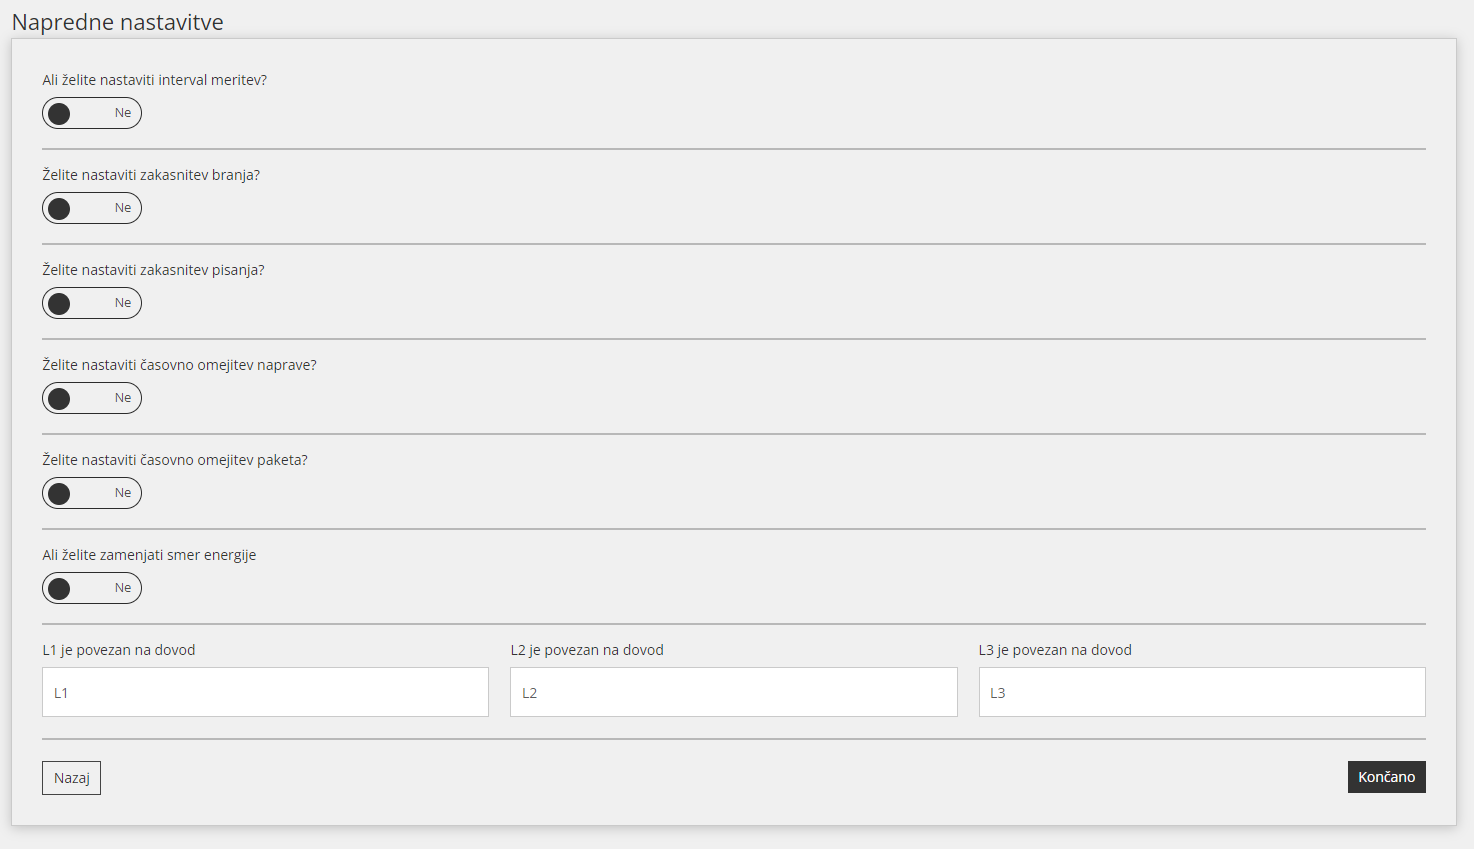Screen dimensions: 1474x849
Task: Select the 'Želite nastaviti časovno omejitev naprave?' label
Action: (x=179, y=365)
